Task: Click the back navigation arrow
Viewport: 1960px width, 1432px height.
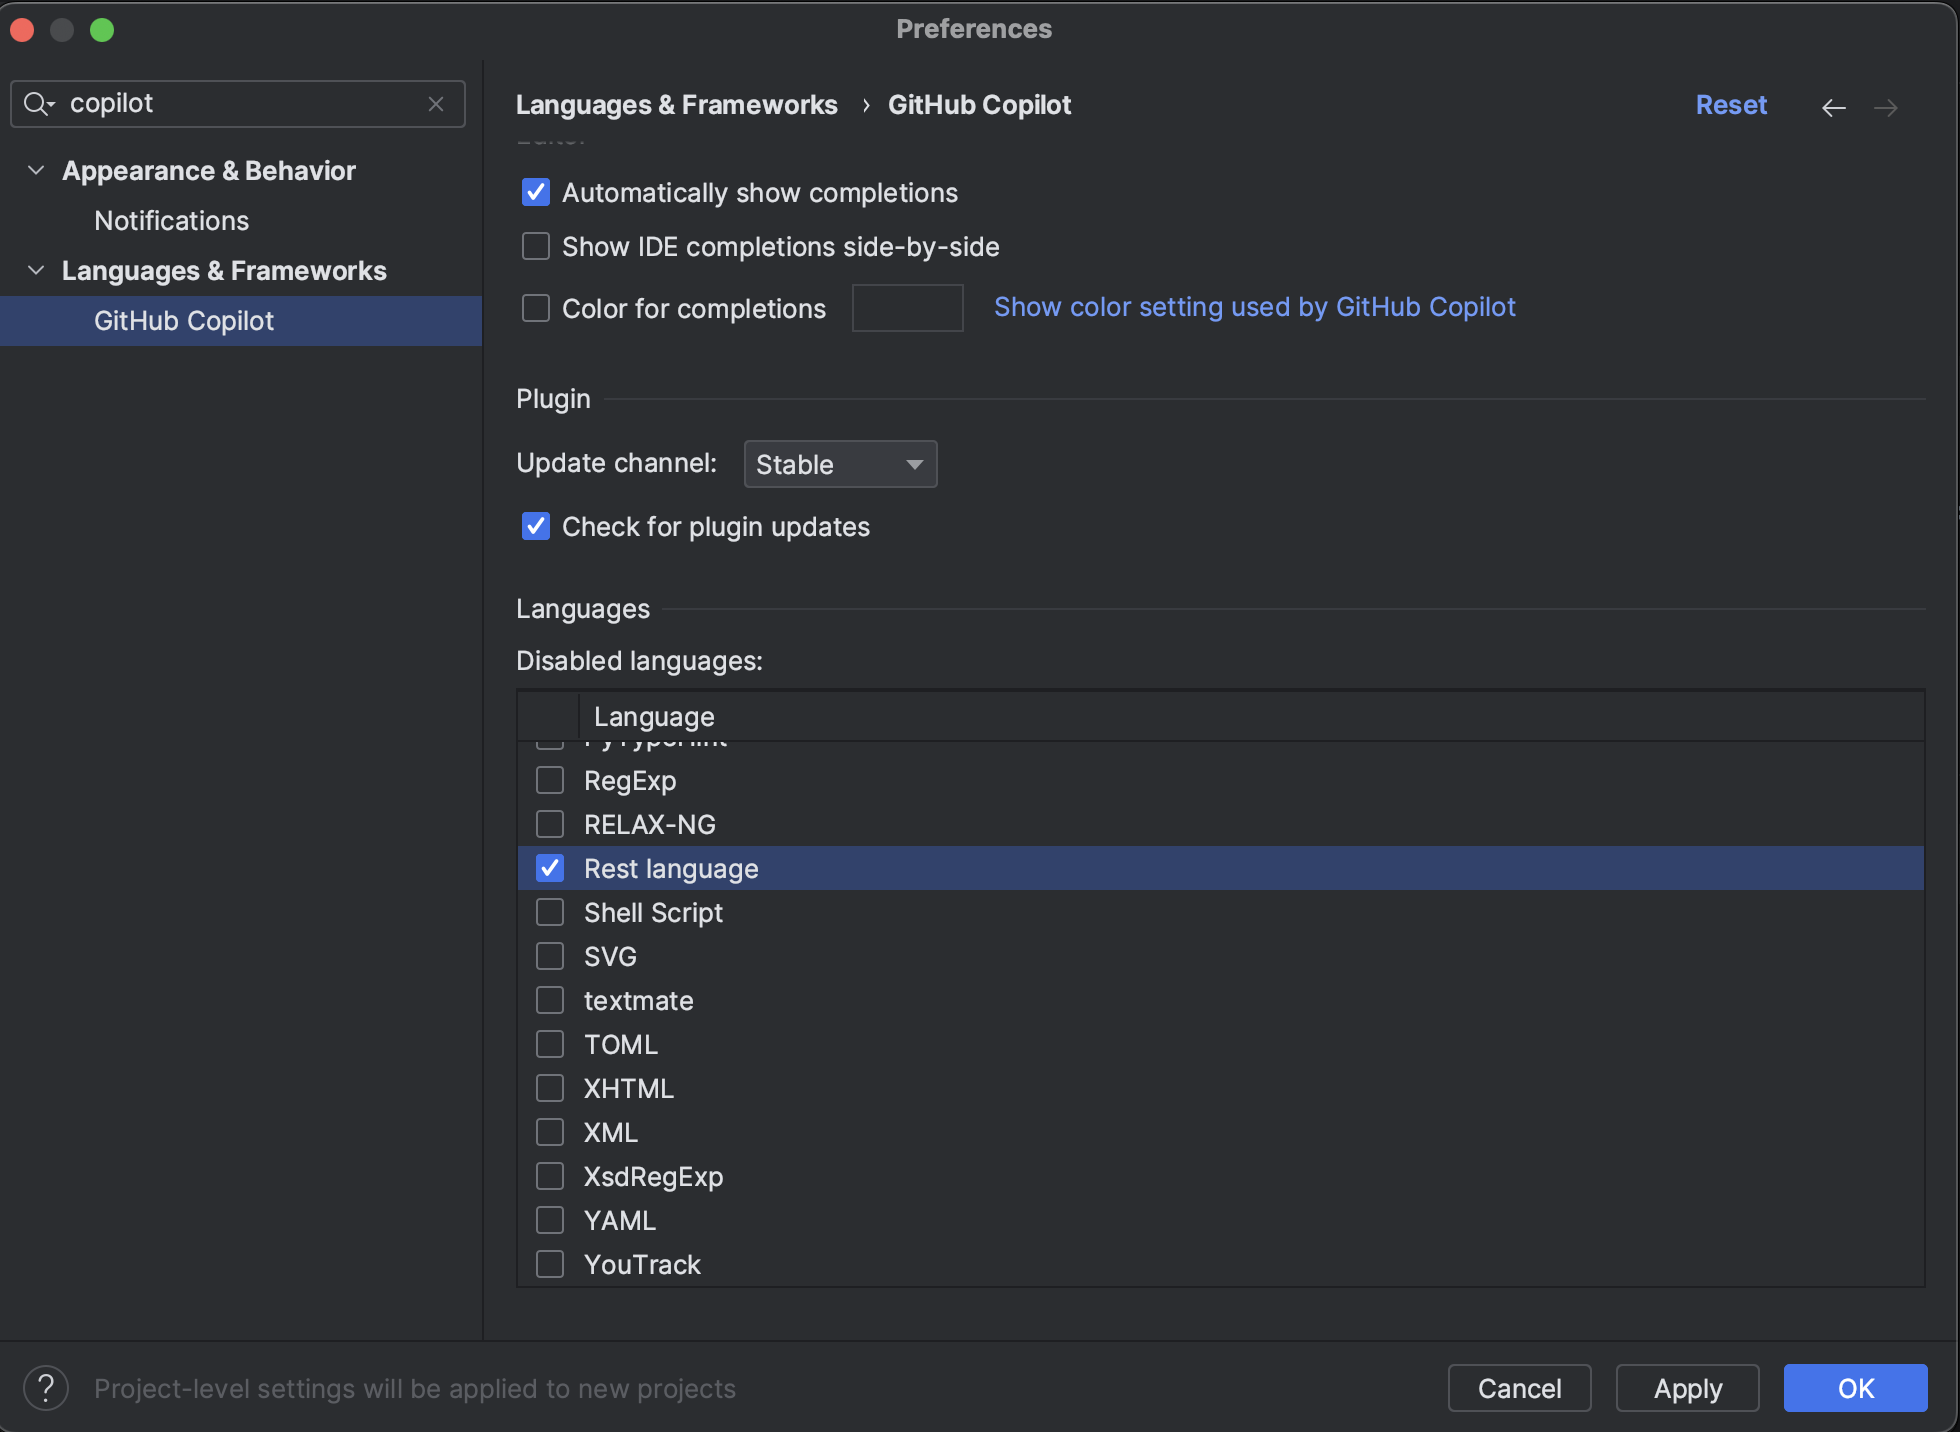Action: pyautogui.click(x=1833, y=107)
